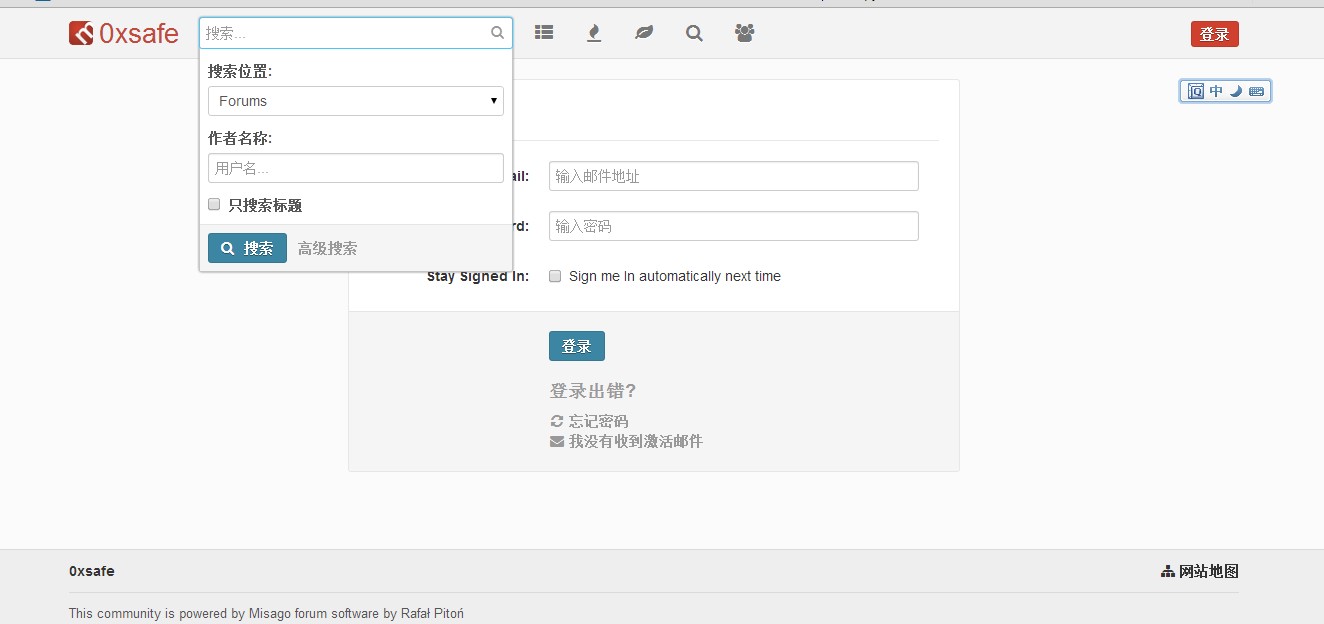Submit the form with the blue 登录 button
1324x624 pixels.
(x=576, y=346)
